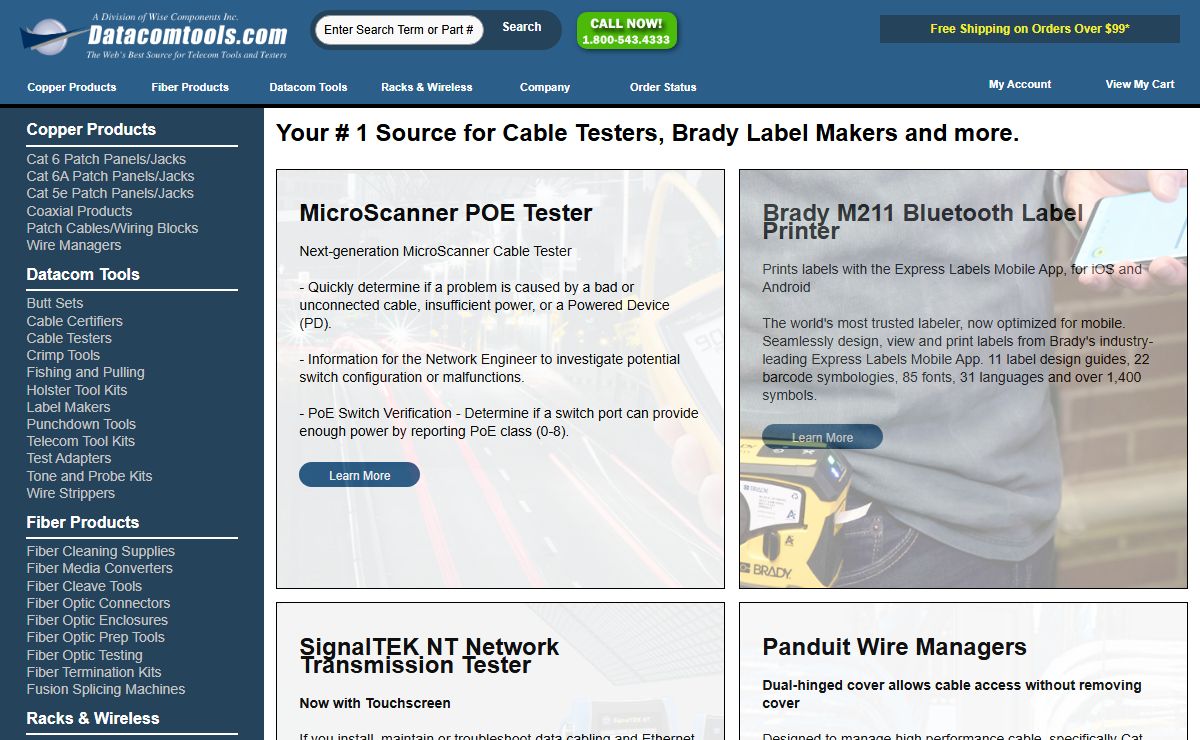Select Patch Cables/Wiring Blocks link
This screenshot has height=740, width=1200.
point(112,228)
